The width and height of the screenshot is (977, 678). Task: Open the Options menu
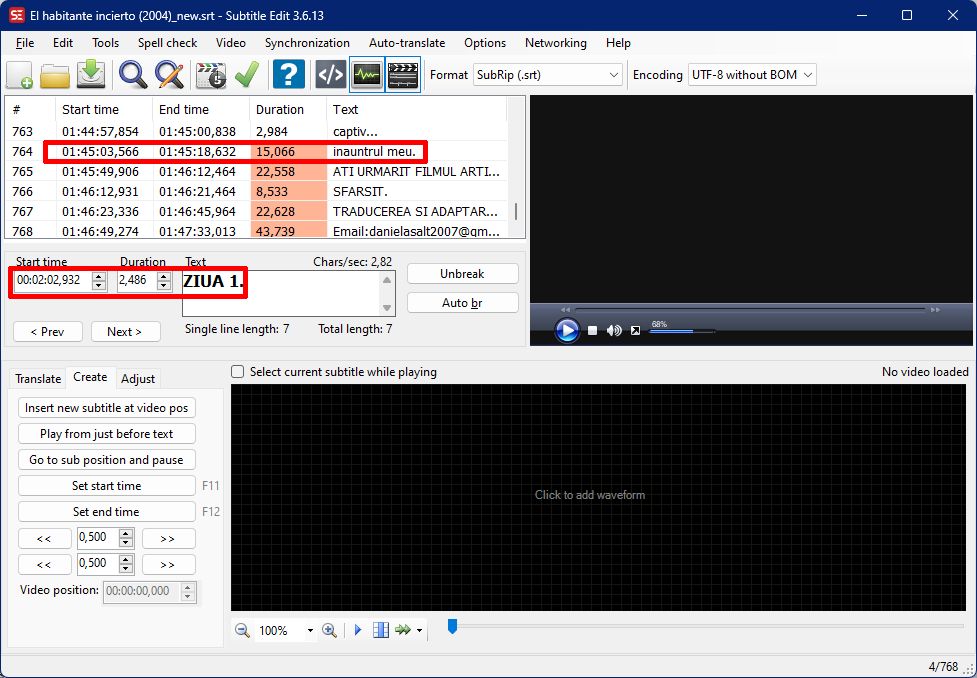pos(485,43)
